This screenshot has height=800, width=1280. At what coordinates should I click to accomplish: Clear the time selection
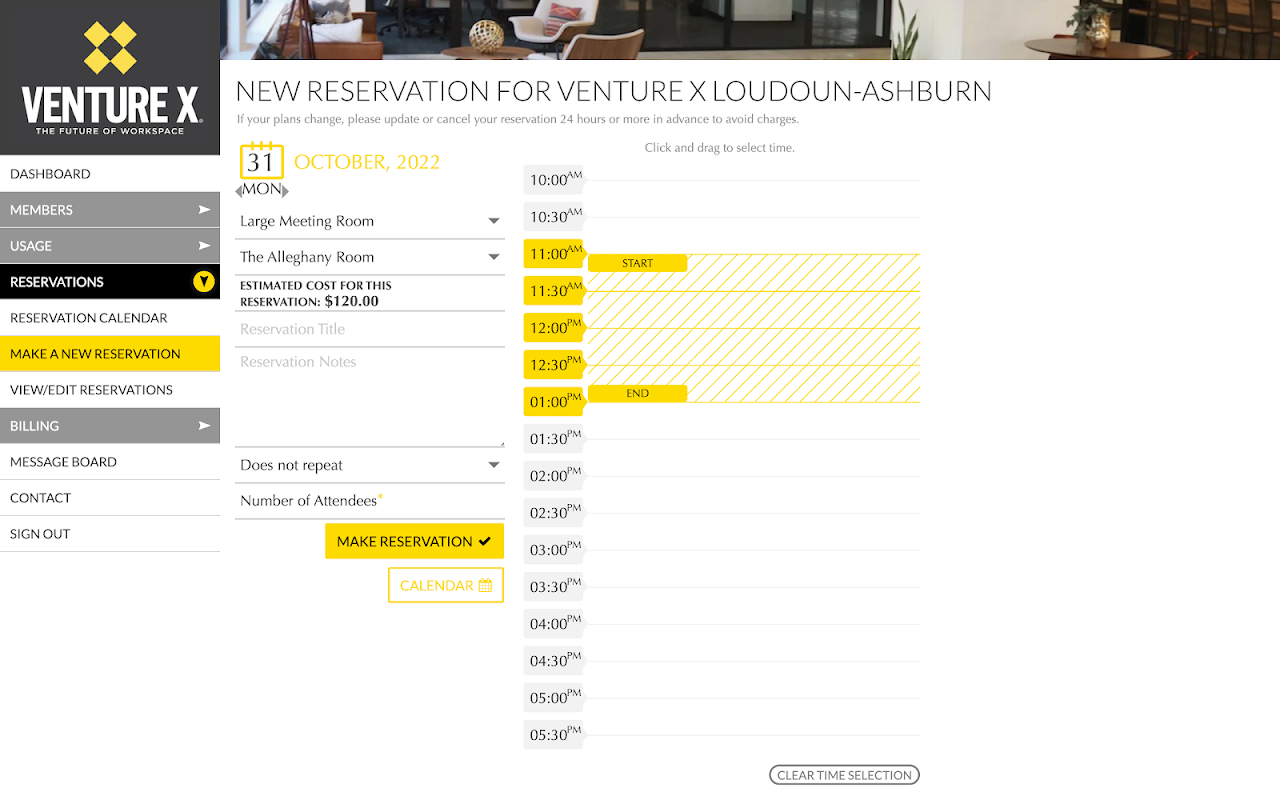pyautogui.click(x=844, y=775)
